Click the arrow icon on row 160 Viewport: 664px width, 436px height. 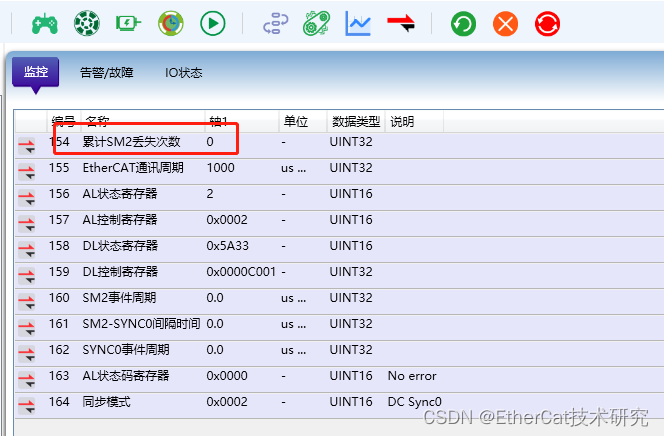[x=27, y=302]
